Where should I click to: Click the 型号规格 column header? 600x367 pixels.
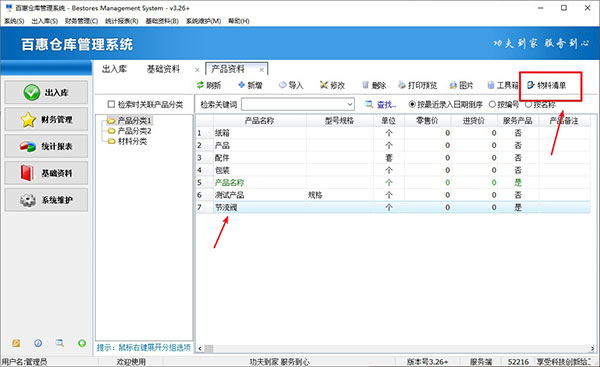click(339, 121)
